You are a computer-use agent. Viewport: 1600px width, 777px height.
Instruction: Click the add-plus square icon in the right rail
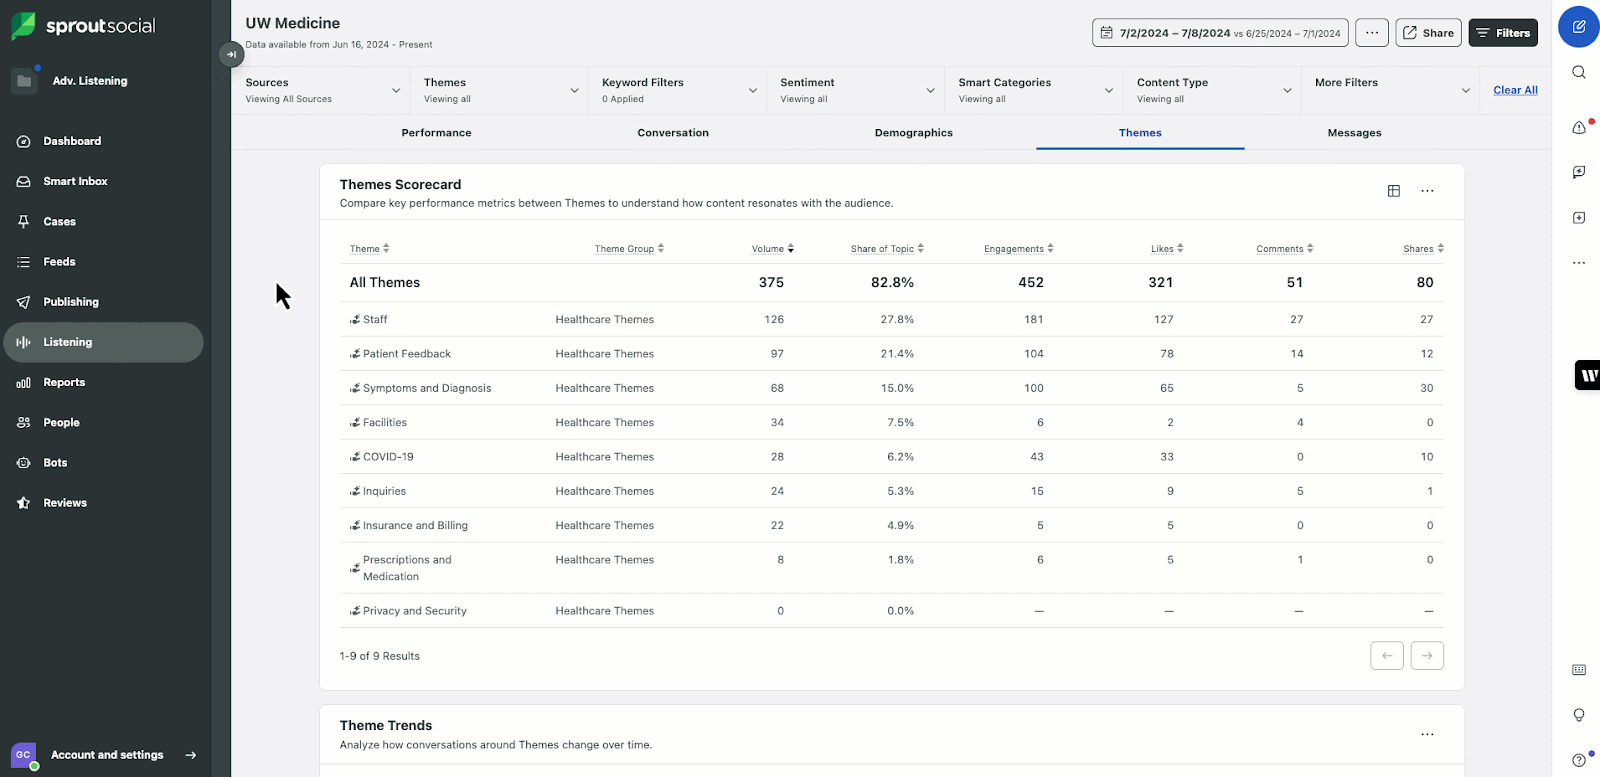pos(1579,217)
